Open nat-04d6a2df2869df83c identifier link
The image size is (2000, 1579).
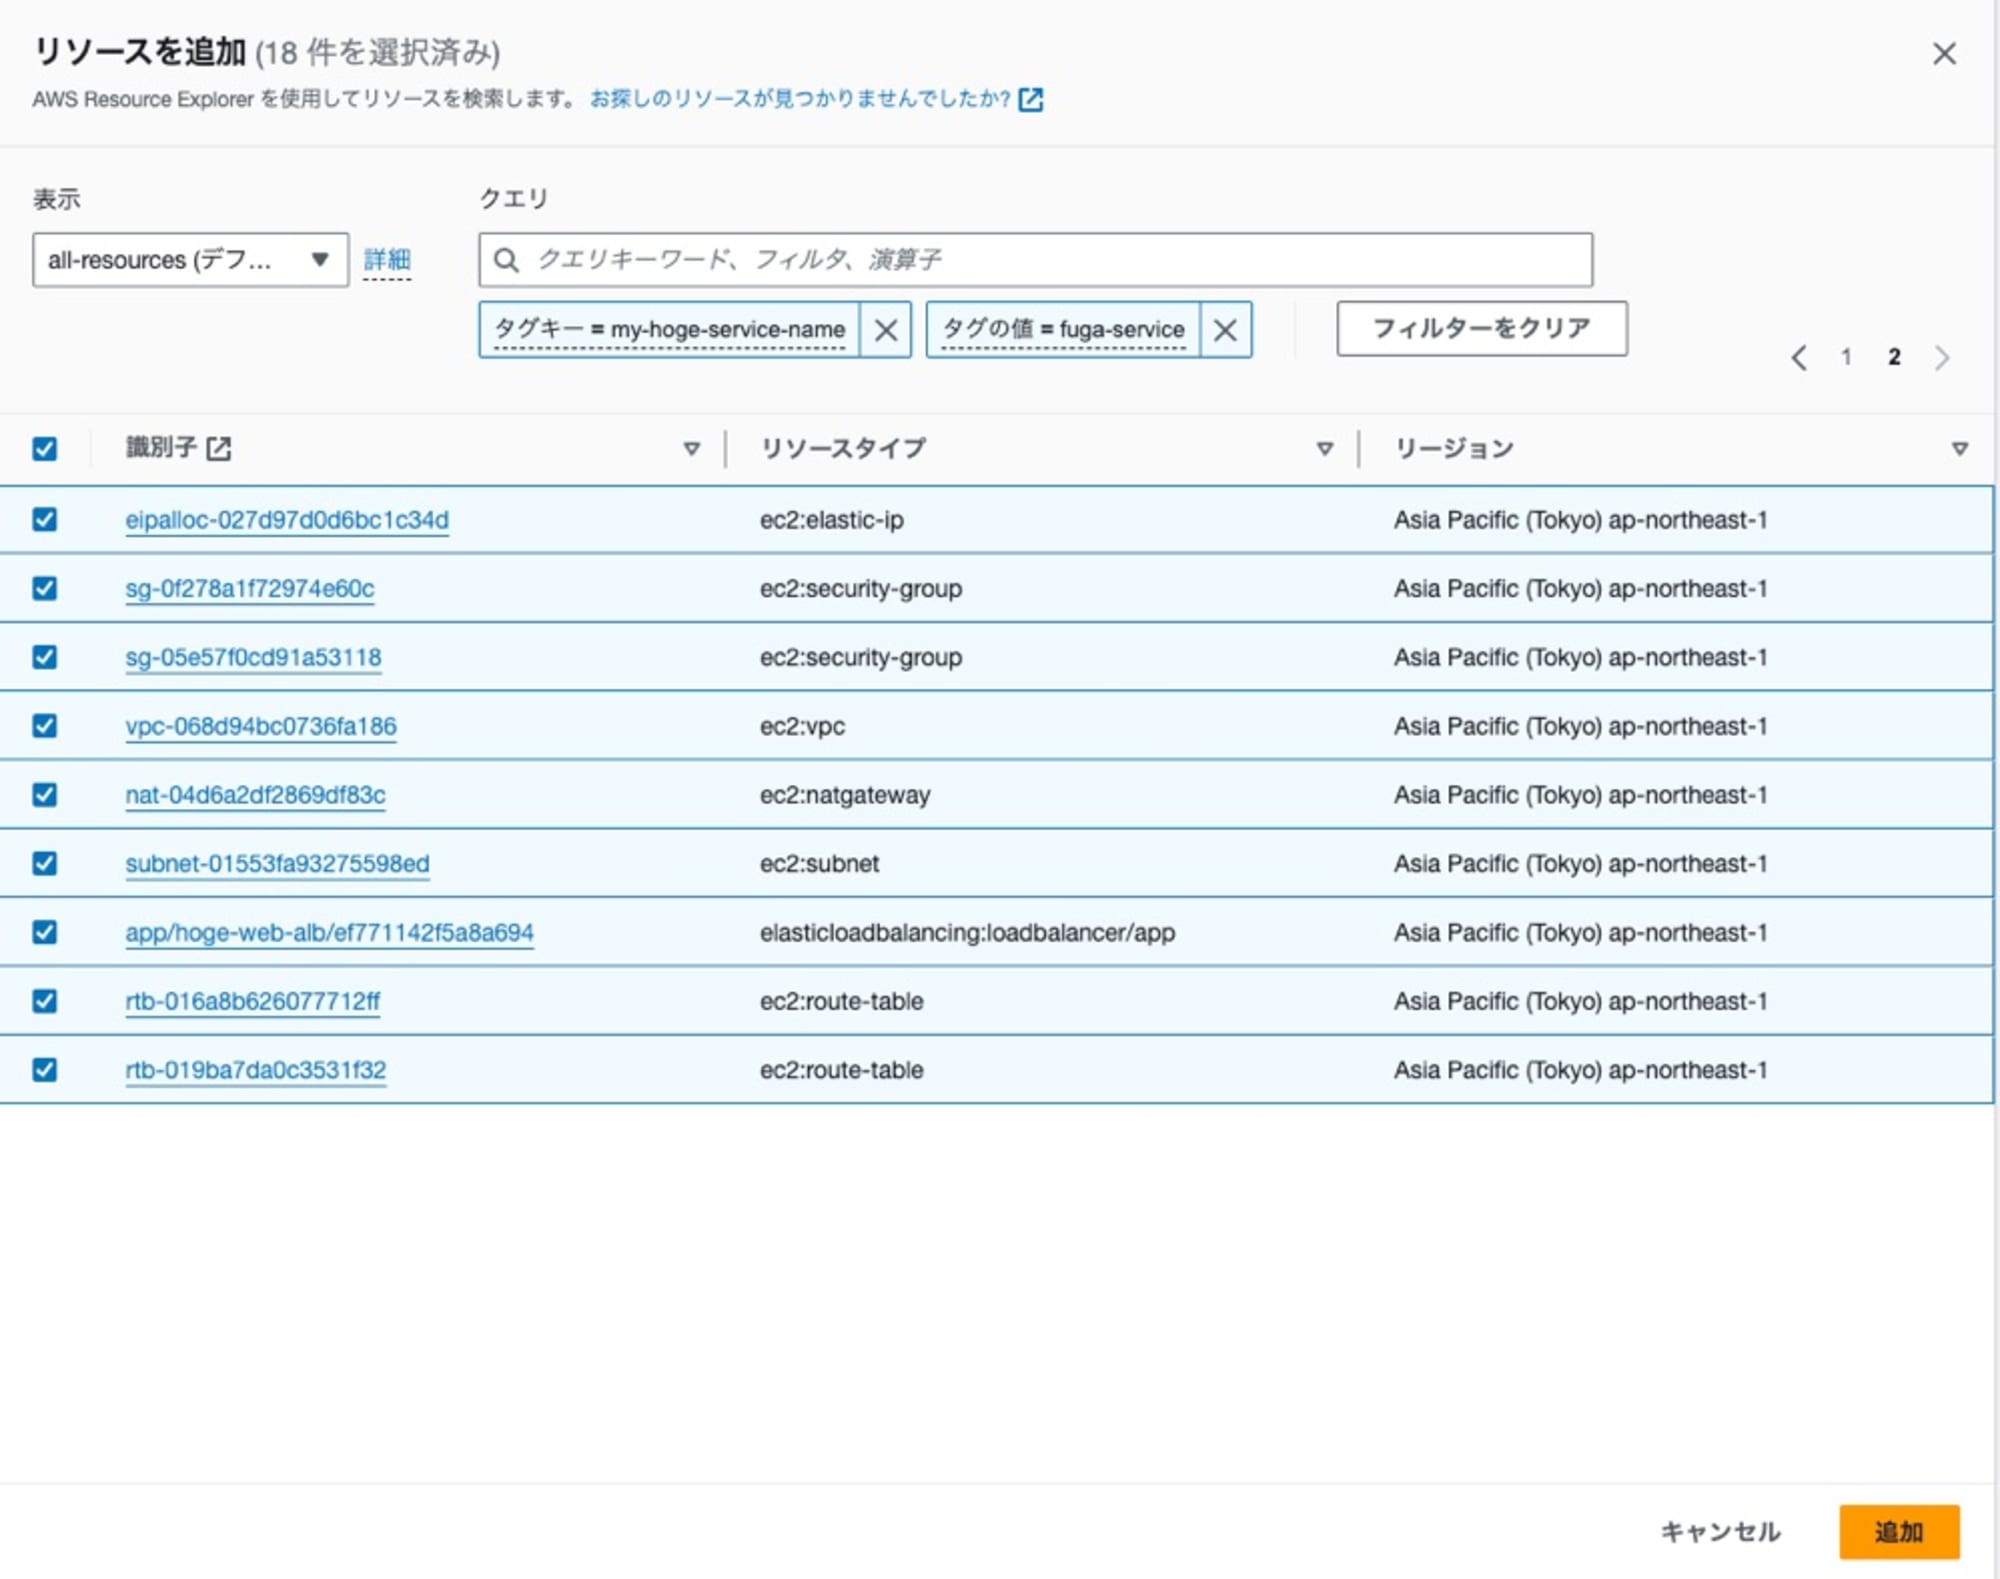pyautogui.click(x=255, y=796)
